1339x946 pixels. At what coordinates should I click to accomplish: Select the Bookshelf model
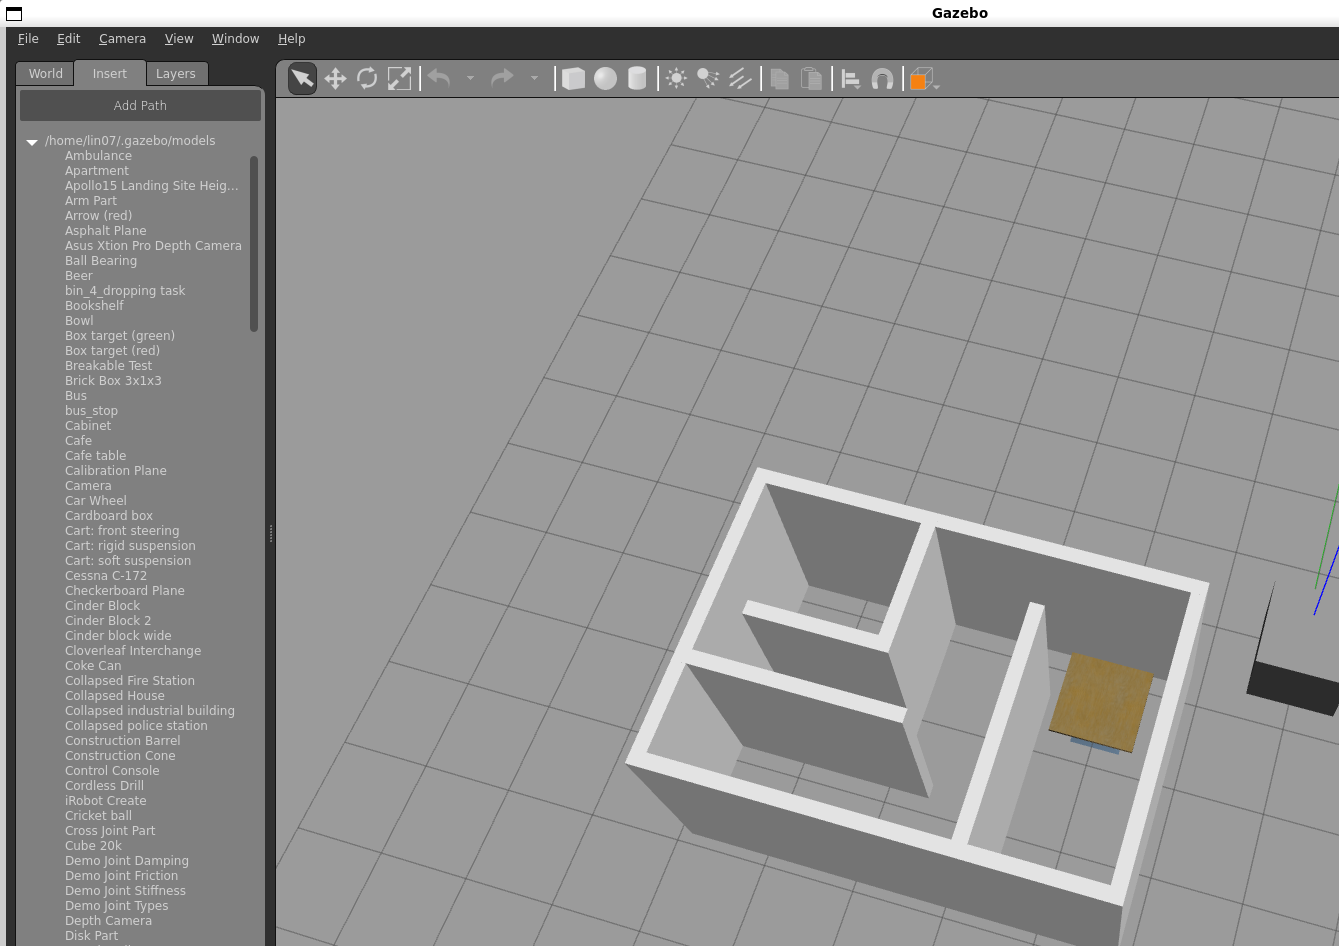point(94,306)
